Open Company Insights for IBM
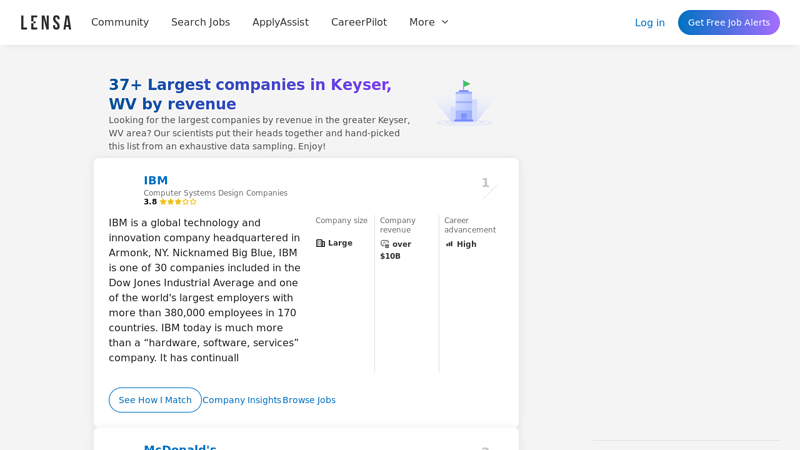This screenshot has height=450, width=800. (x=242, y=400)
